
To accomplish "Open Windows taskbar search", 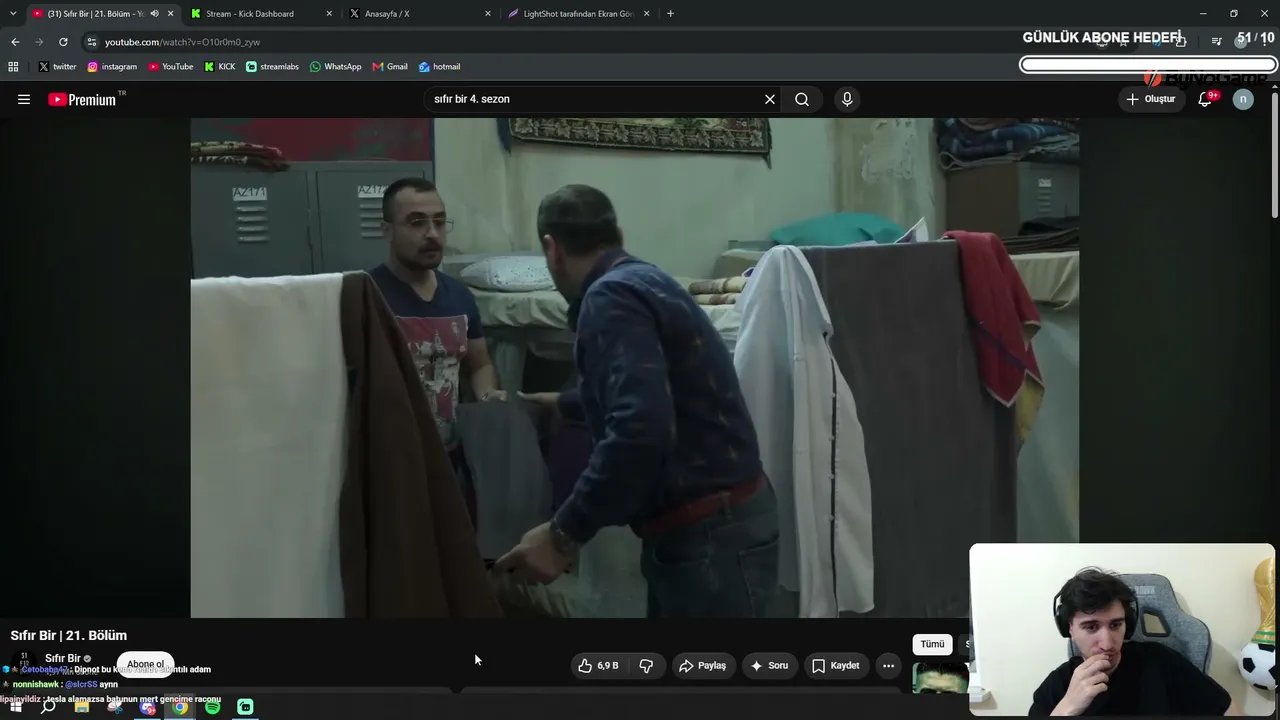I will 48,707.
